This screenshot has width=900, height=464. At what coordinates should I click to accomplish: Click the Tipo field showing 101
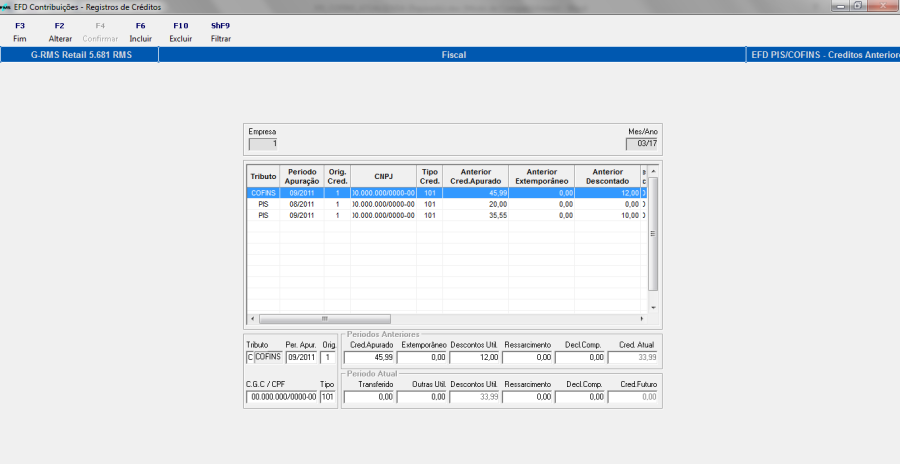coord(328,397)
